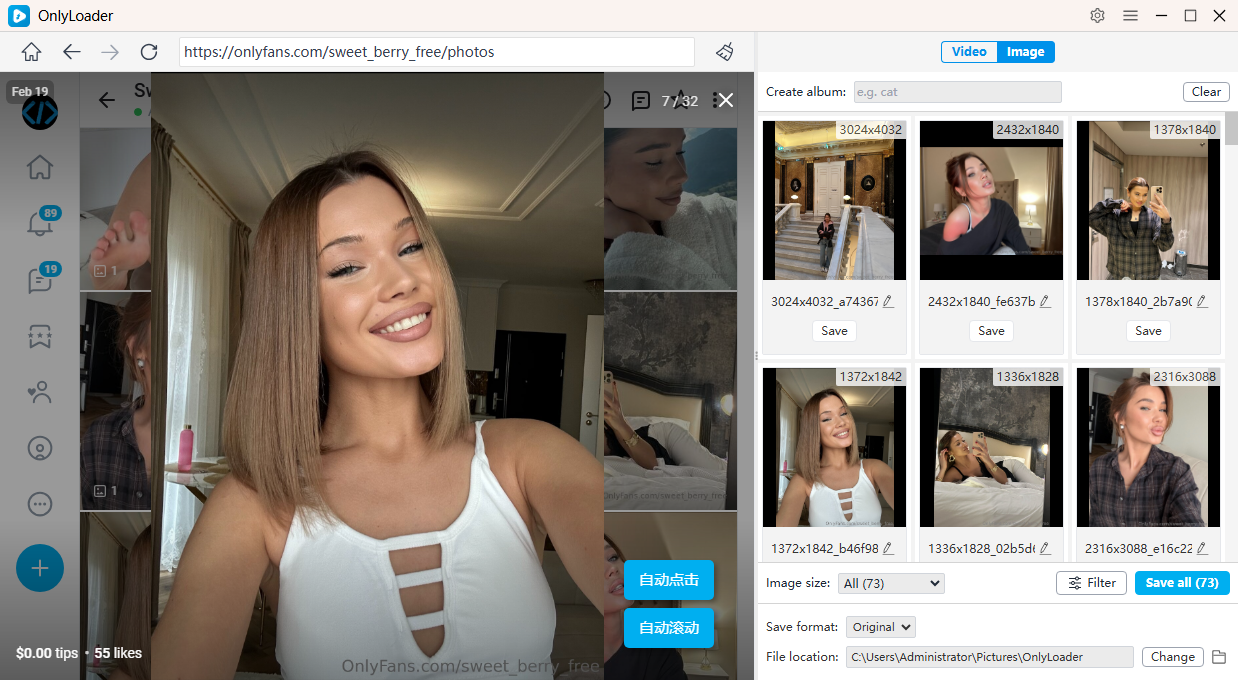Clear browser cache with broom icon
The width and height of the screenshot is (1238, 680).
tap(726, 52)
